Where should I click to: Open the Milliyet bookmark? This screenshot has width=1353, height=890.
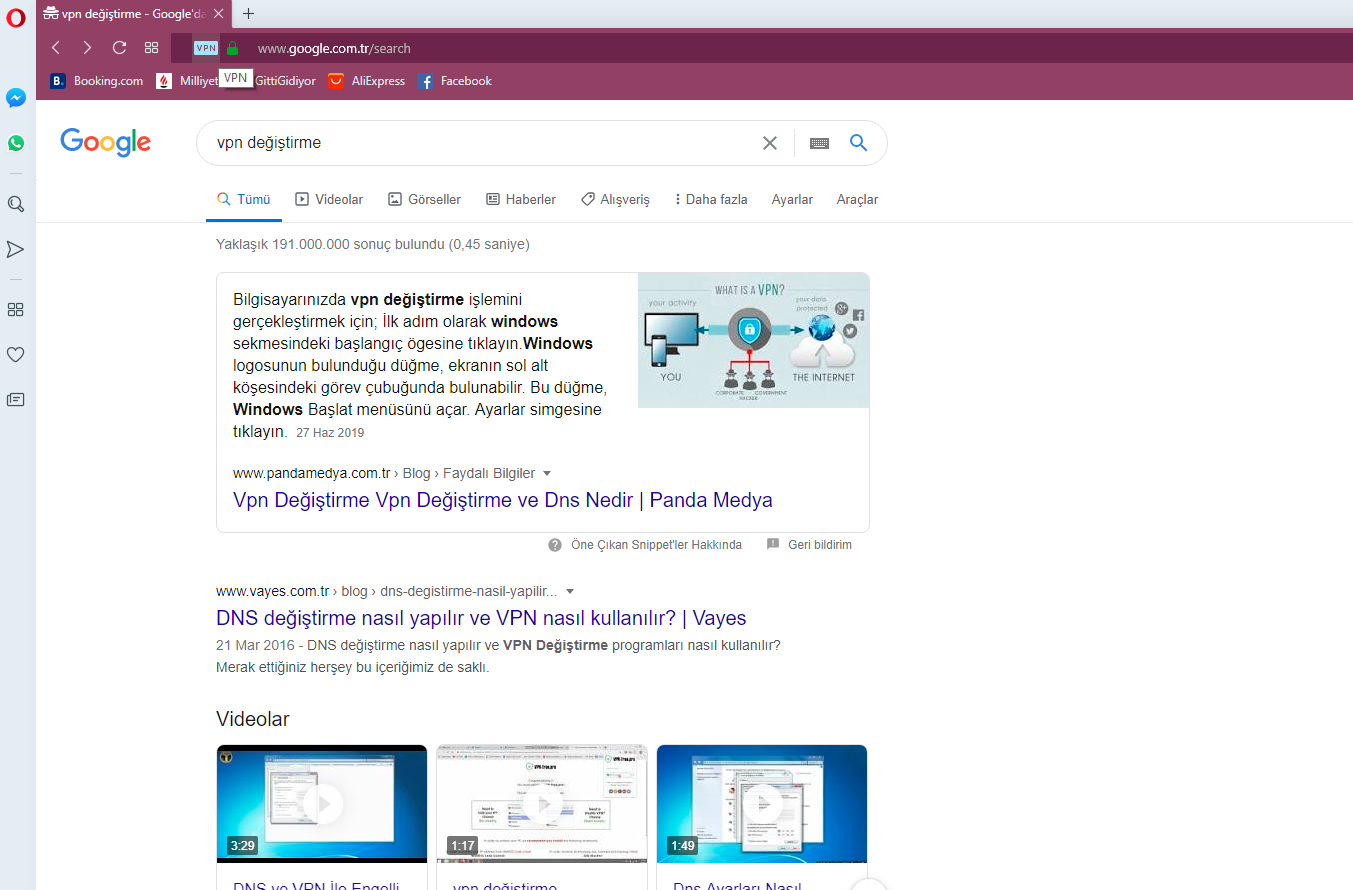pyautogui.click(x=187, y=81)
